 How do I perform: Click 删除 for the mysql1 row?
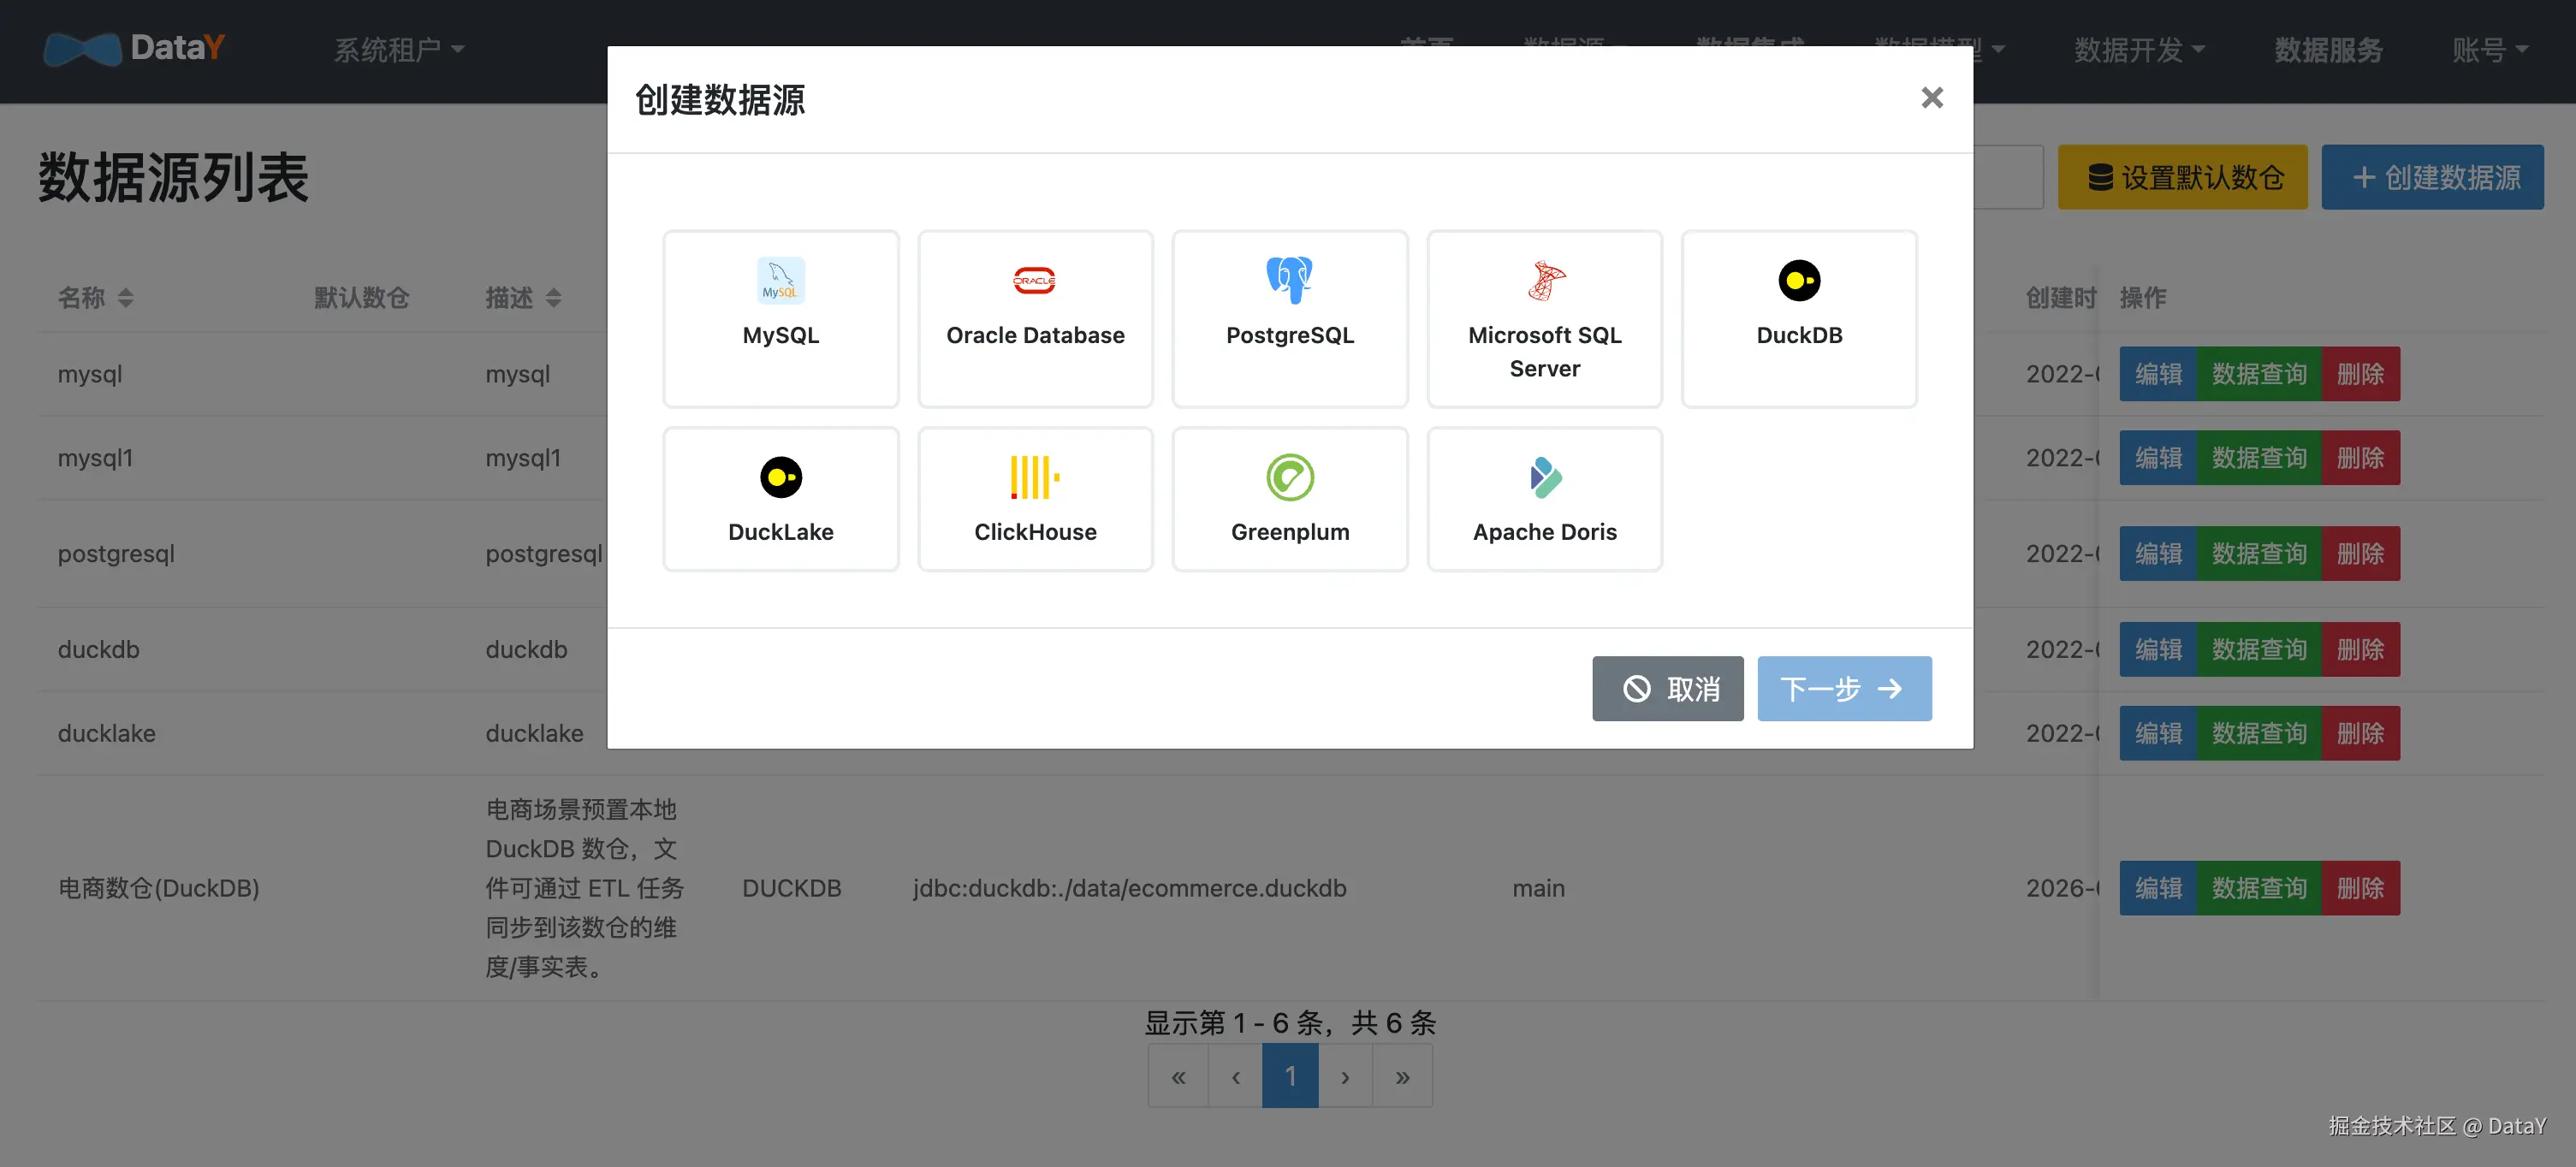2360,458
